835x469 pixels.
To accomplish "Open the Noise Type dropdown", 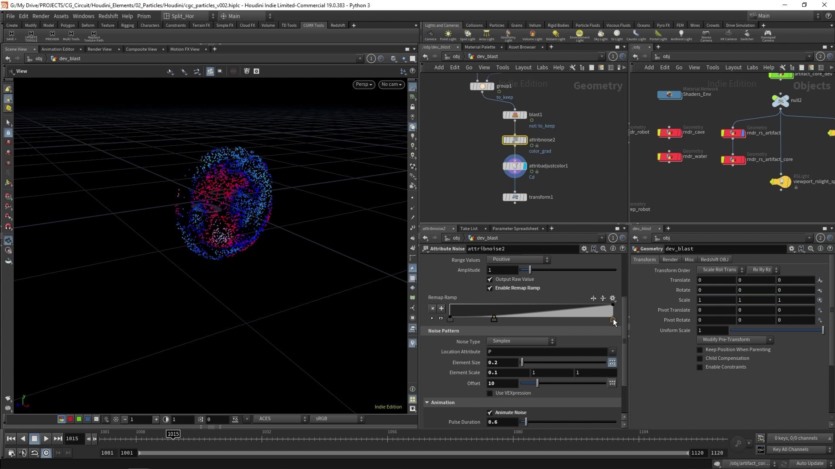I will [x=521, y=341].
